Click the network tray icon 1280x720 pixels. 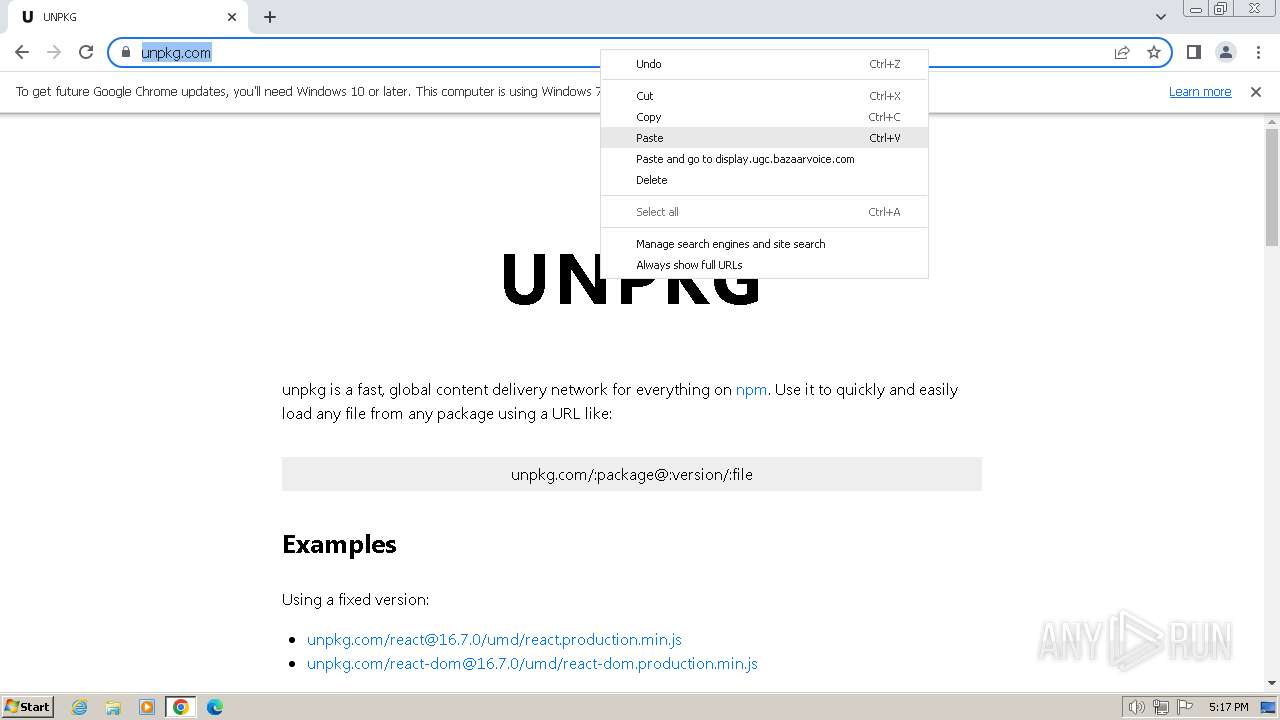(1161, 707)
